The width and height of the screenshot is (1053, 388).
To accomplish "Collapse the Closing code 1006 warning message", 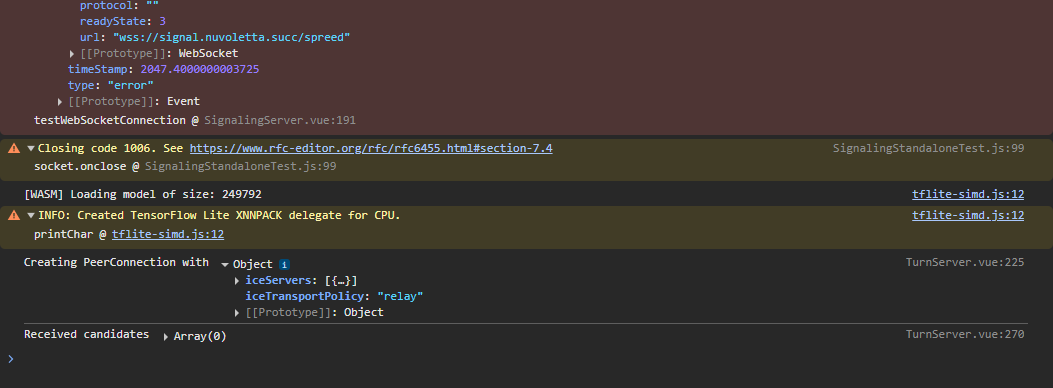I will coord(30,148).
